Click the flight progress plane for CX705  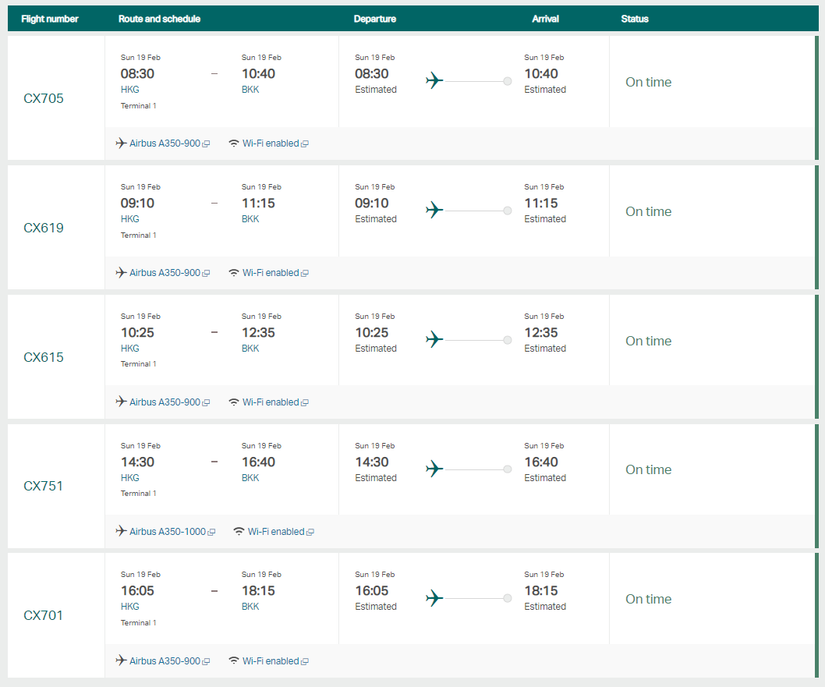click(x=434, y=80)
